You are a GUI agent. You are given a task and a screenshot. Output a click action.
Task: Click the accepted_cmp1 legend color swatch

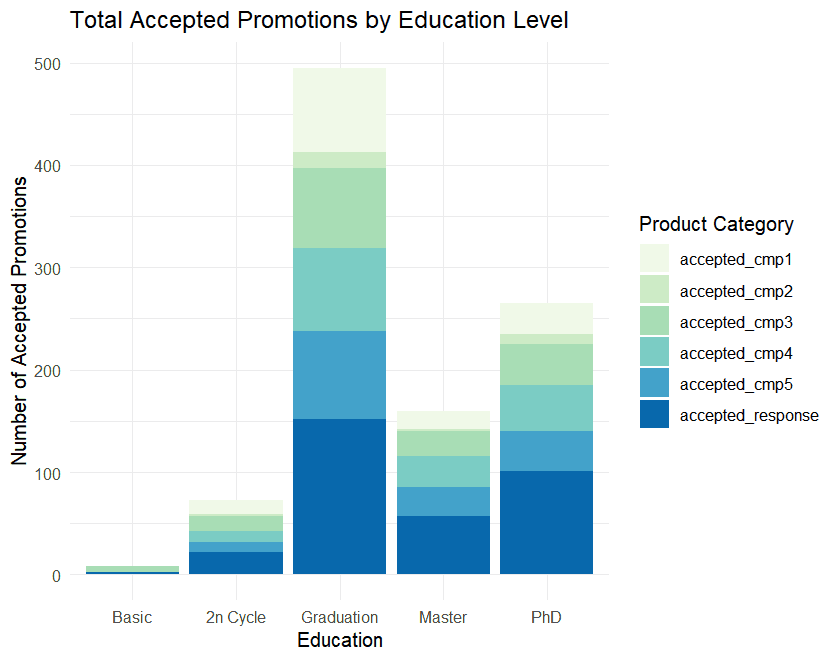pyautogui.click(x=654, y=259)
